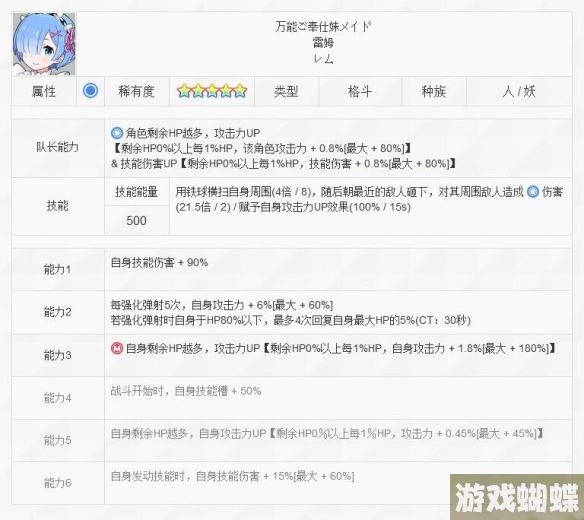The height and width of the screenshot is (520, 584).
Task: Select the 能力6 row label
Action: pyautogui.click(x=58, y=483)
